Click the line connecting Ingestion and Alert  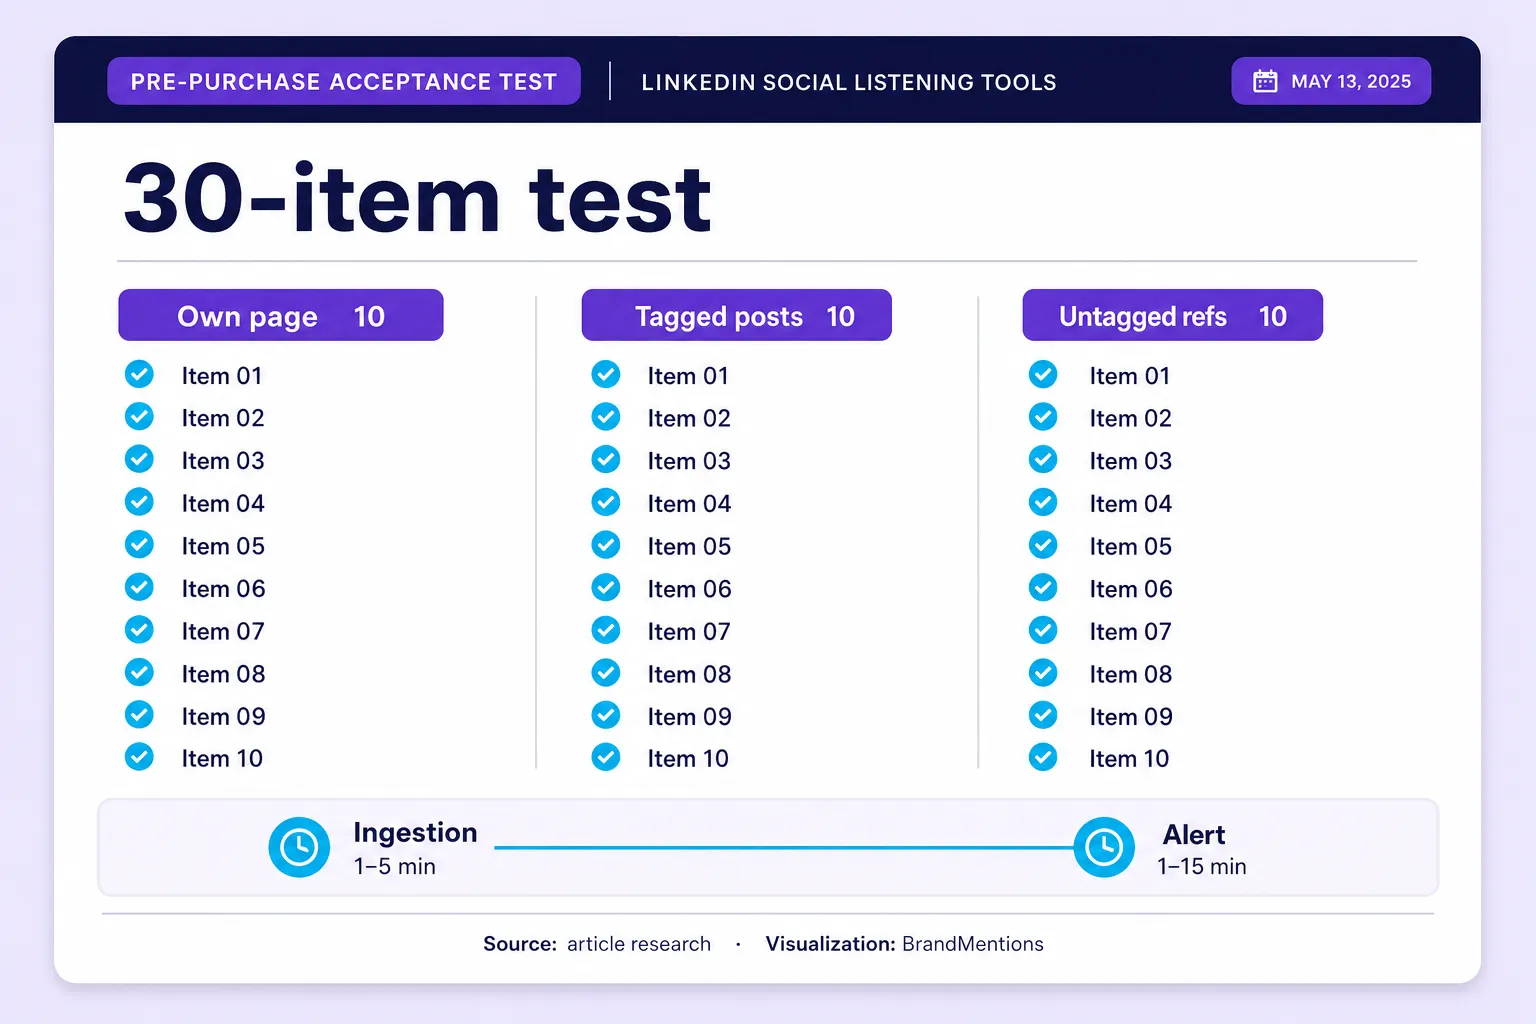[784, 847]
